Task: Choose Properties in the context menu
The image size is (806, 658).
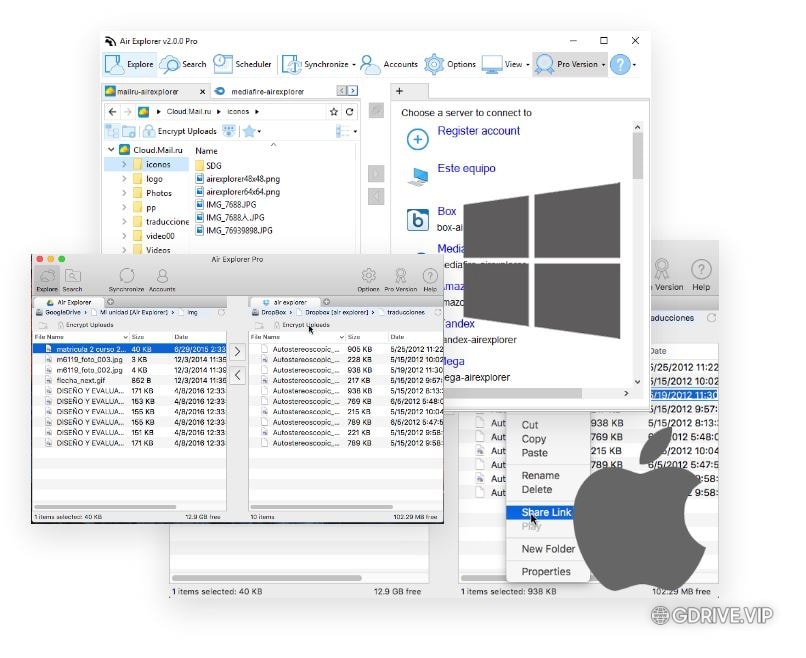Action: click(x=546, y=572)
